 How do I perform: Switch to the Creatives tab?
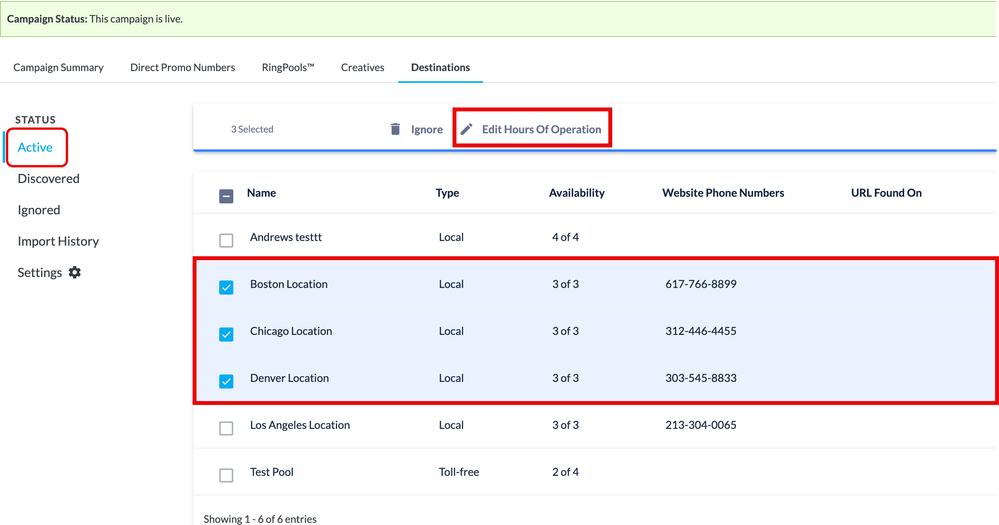[363, 67]
